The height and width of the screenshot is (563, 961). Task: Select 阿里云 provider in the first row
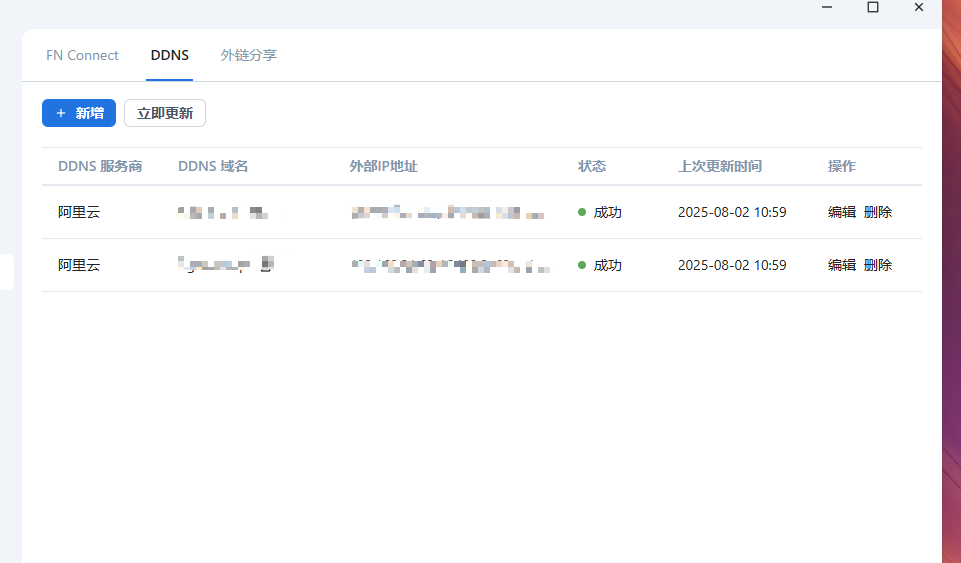(79, 212)
